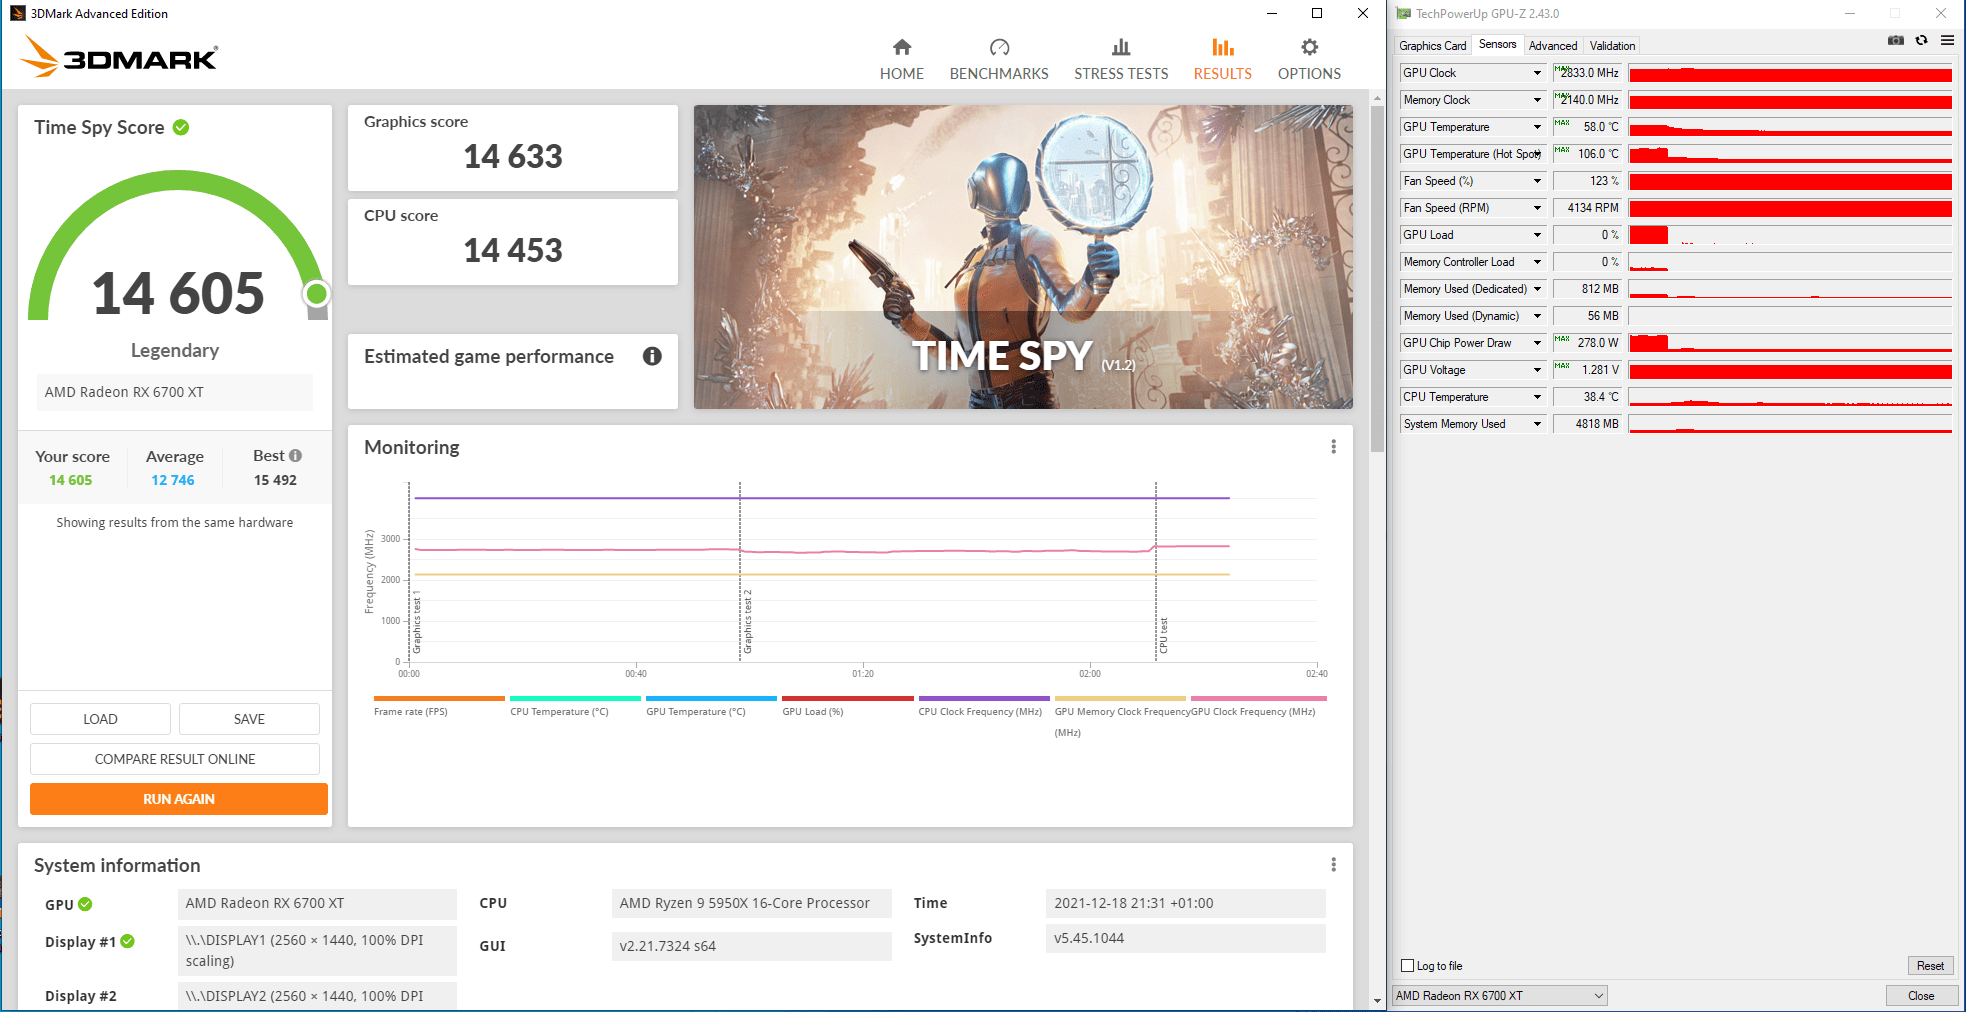
Task: Click the CPU test marker on chart
Action: (x=1163, y=636)
